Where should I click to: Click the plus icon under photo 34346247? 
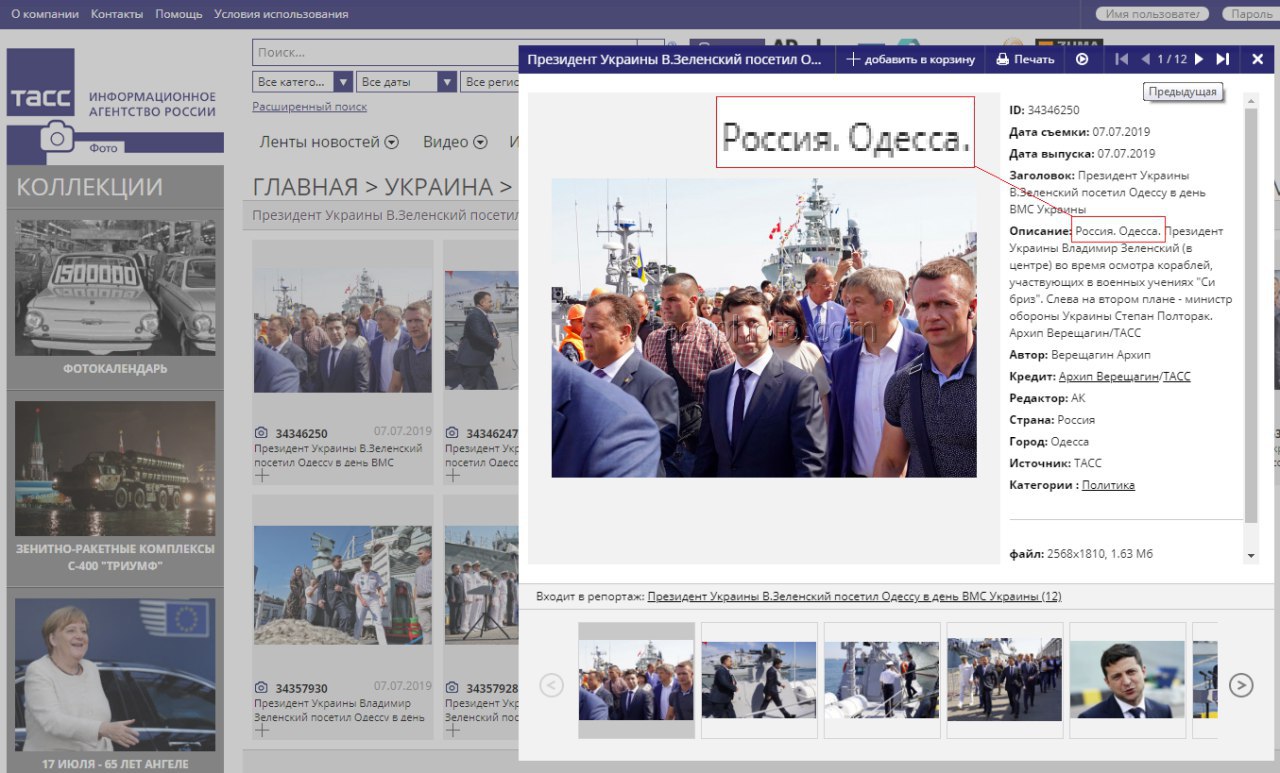click(453, 476)
